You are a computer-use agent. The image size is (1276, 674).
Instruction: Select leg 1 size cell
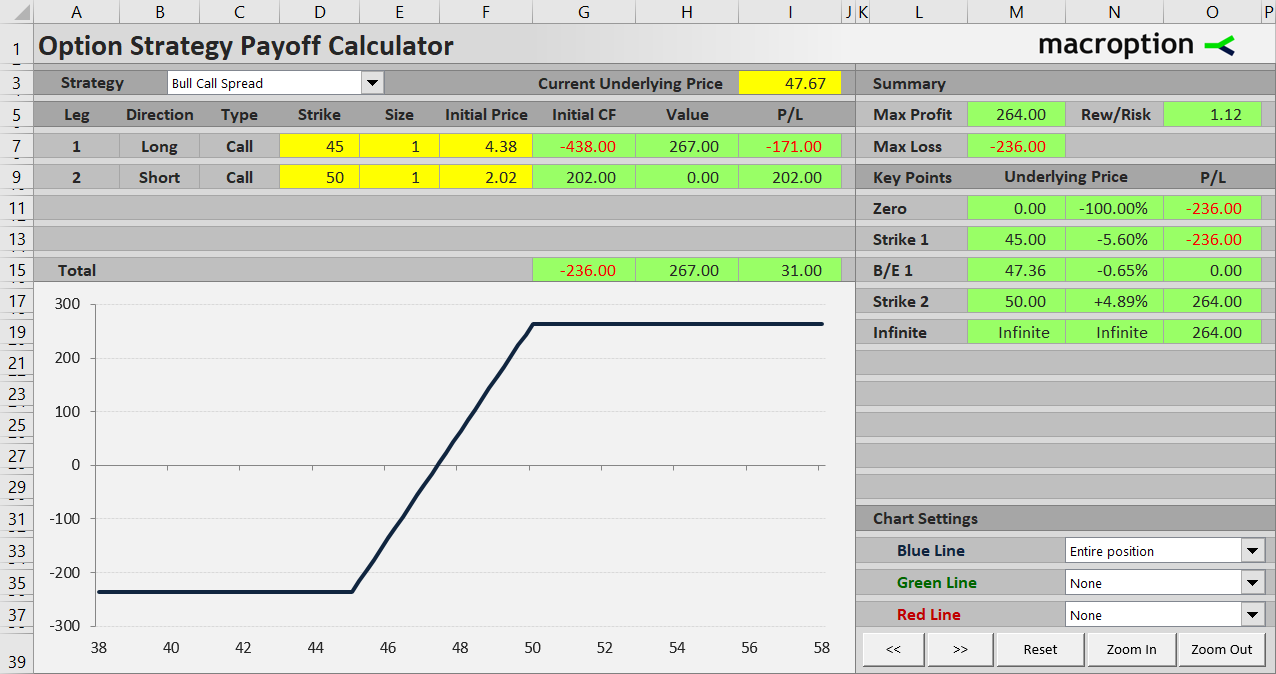coord(399,146)
